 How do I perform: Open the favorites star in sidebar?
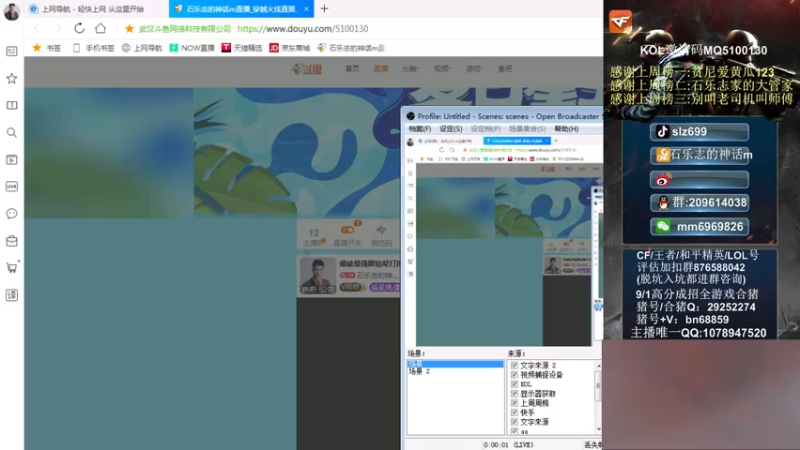[x=12, y=78]
